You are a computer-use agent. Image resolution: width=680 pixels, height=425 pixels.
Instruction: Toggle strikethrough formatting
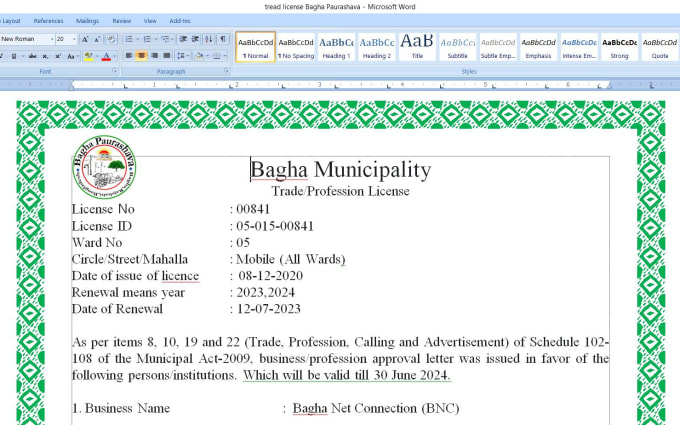tap(33, 56)
